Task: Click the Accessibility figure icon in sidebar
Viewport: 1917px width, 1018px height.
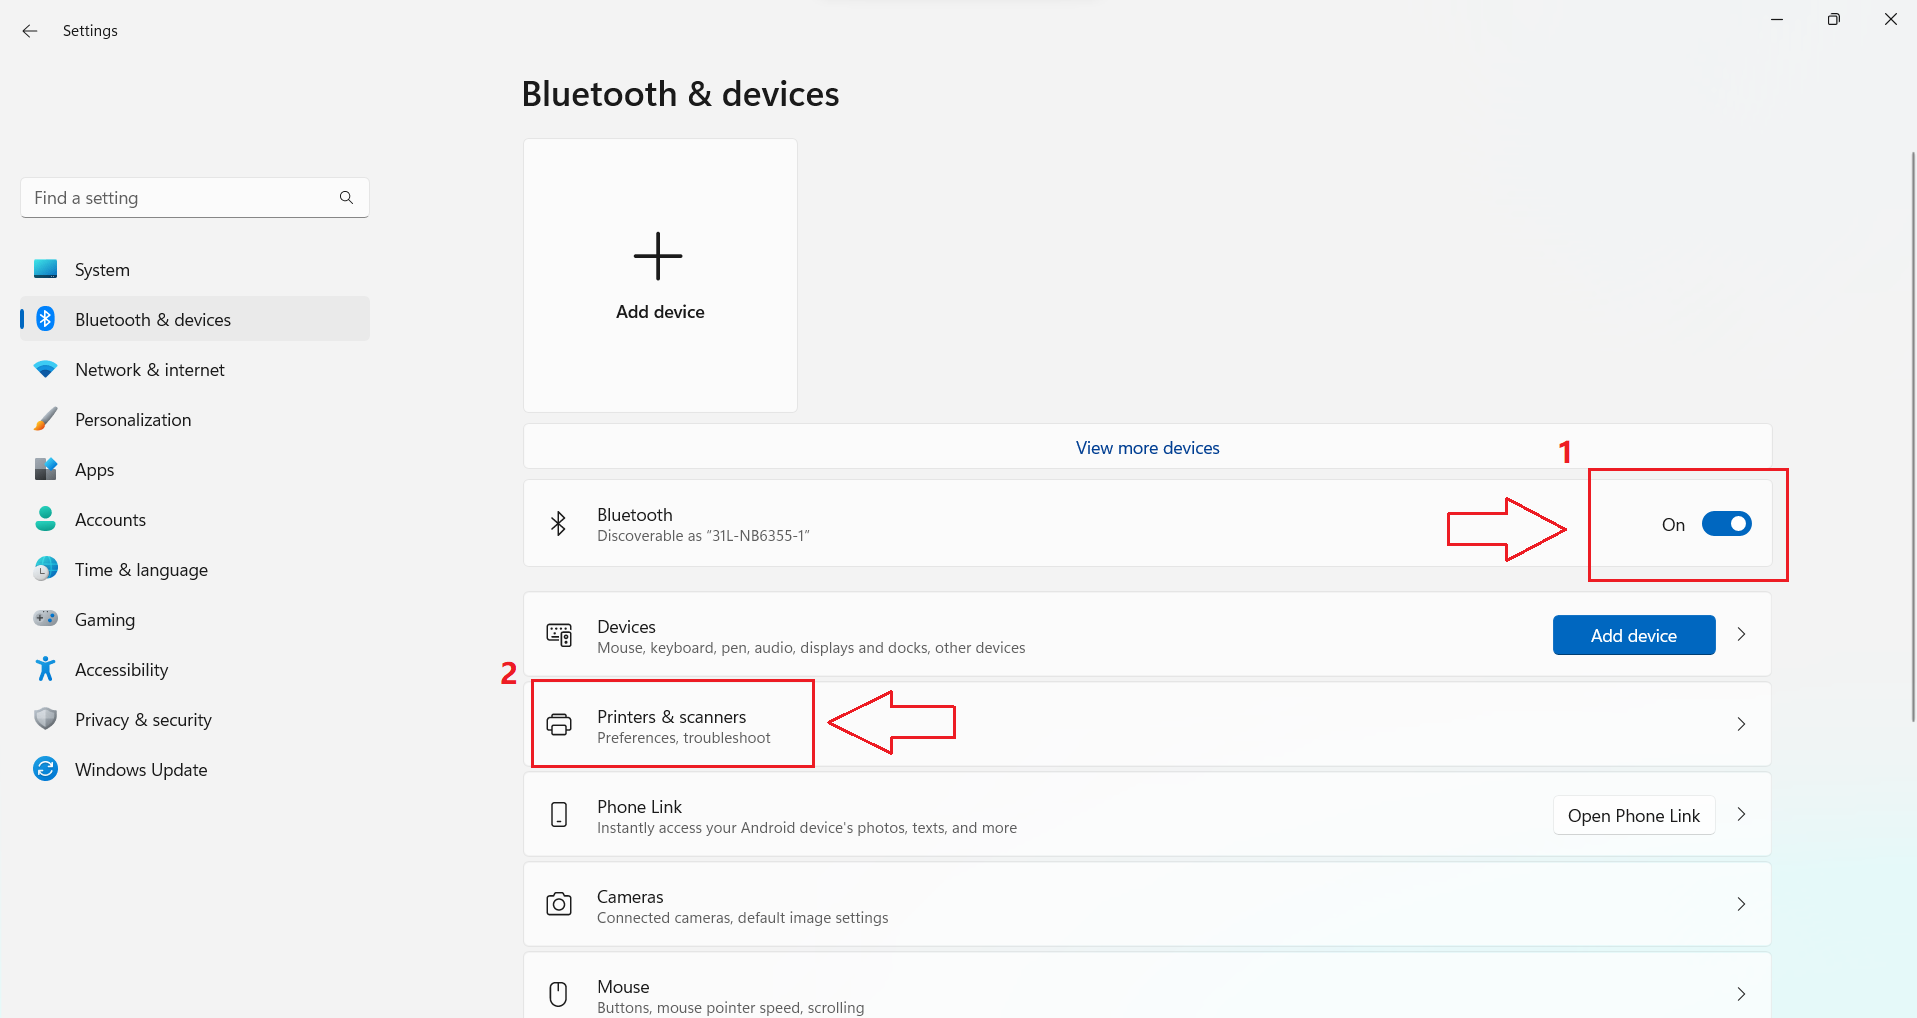Action: [x=45, y=669]
